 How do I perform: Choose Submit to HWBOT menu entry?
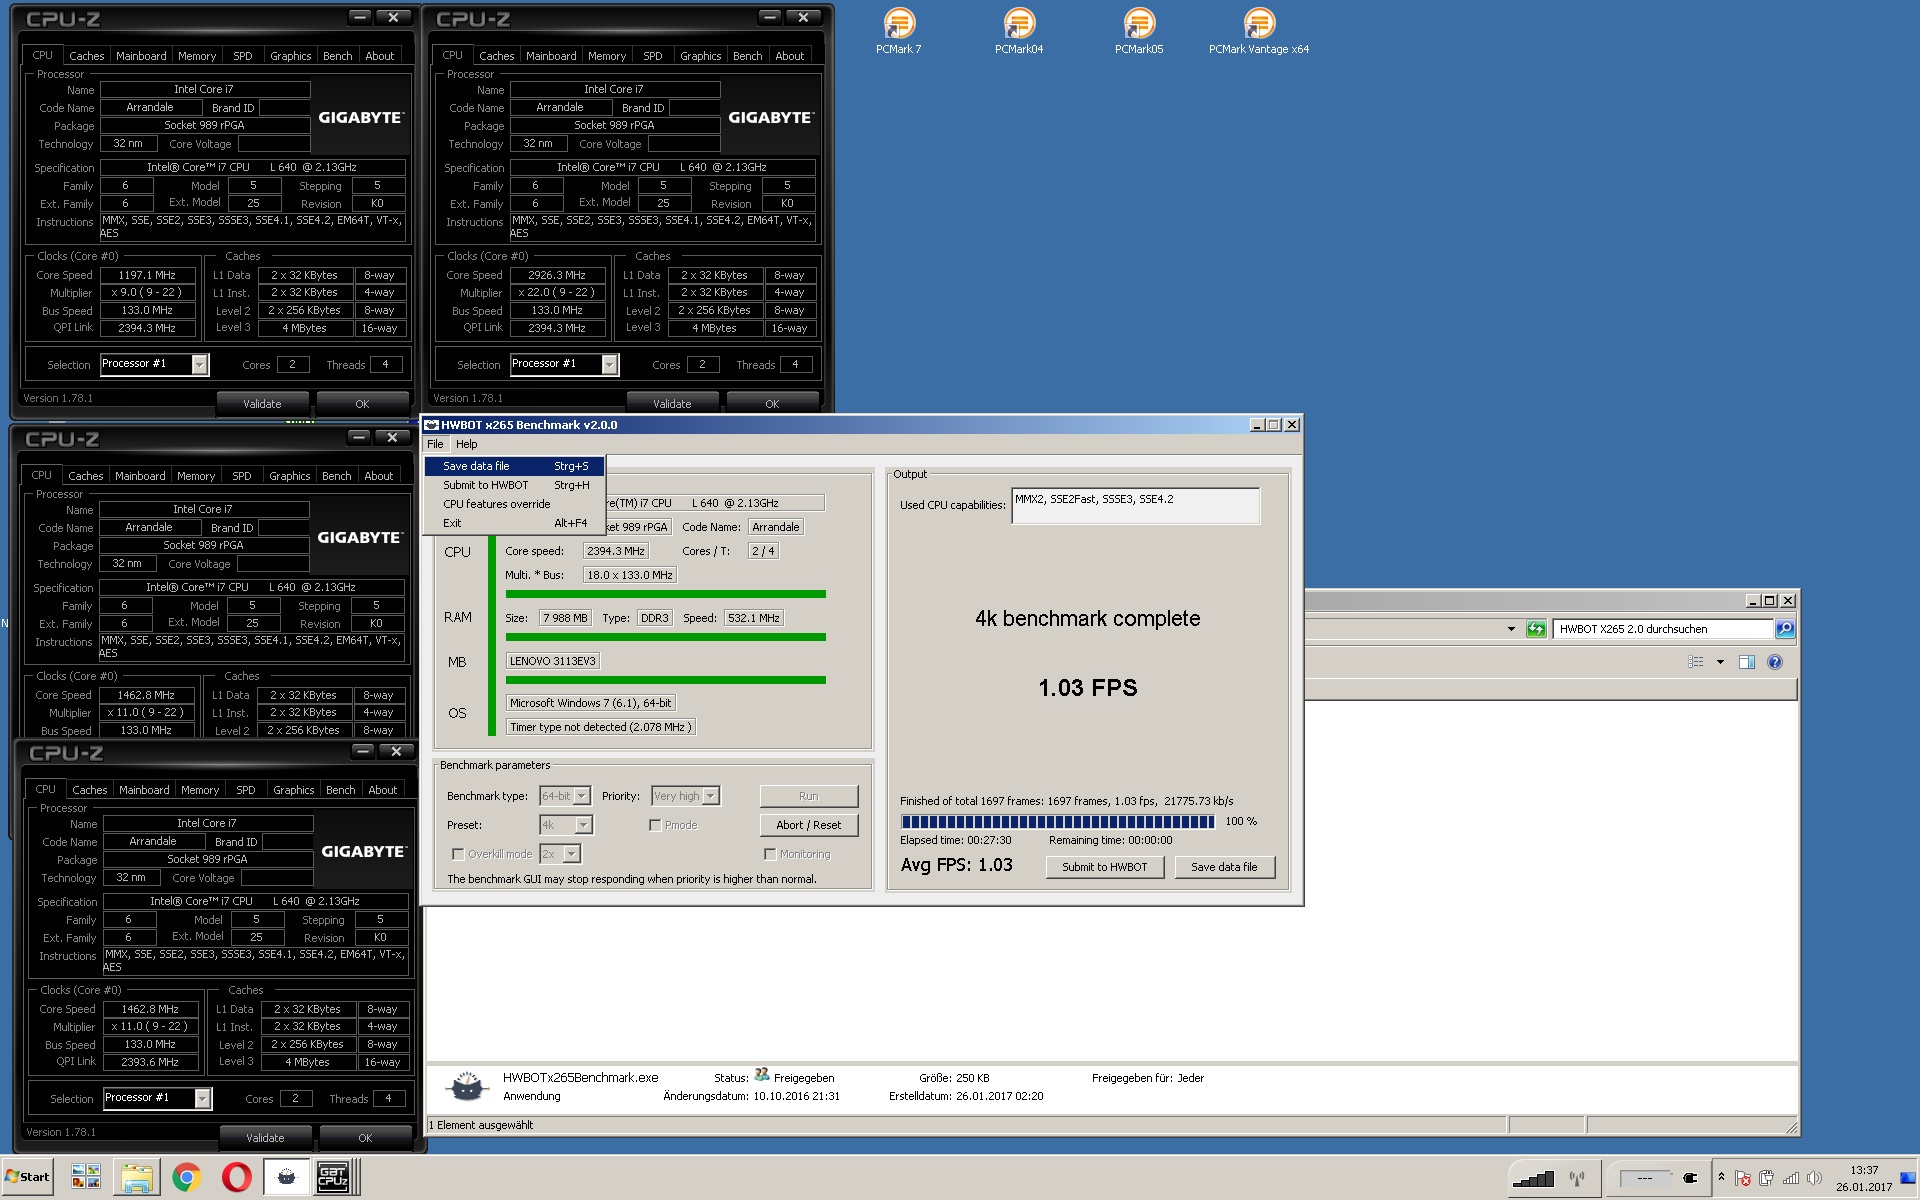point(515,485)
